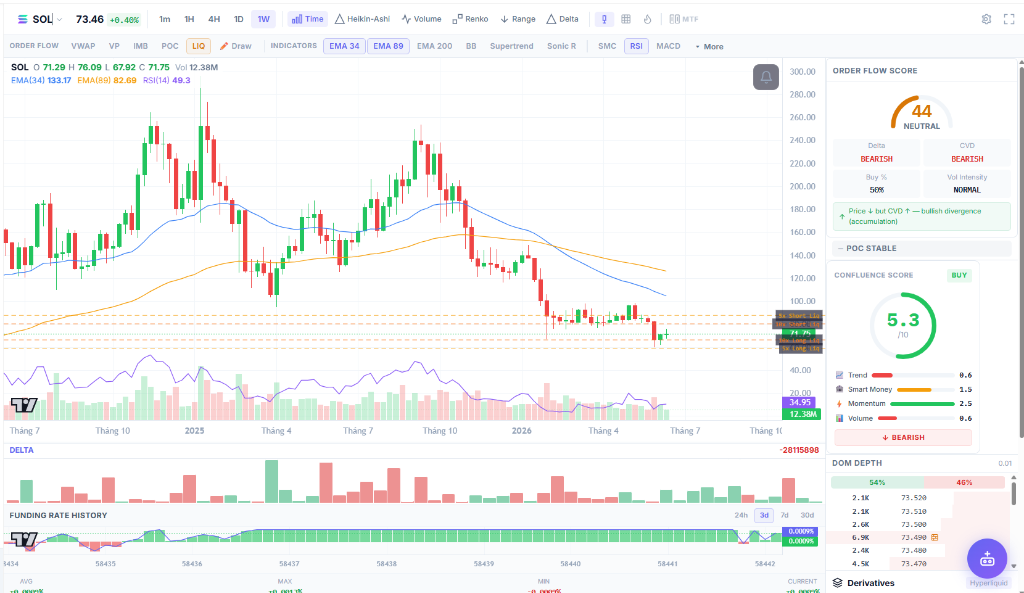1024x593 pixels.
Task: Open the MTF multi-timeframe view
Action: tap(684, 19)
